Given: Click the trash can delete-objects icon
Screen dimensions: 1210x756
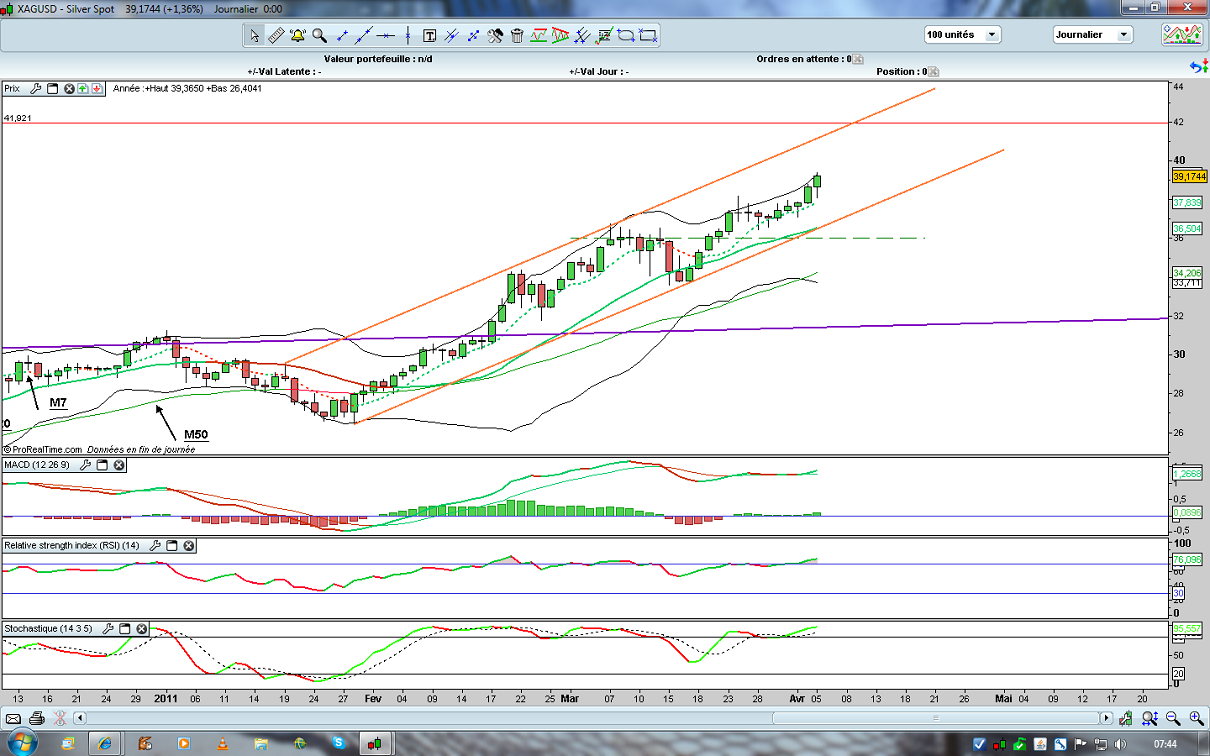Looking at the screenshot, I should point(517,36).
